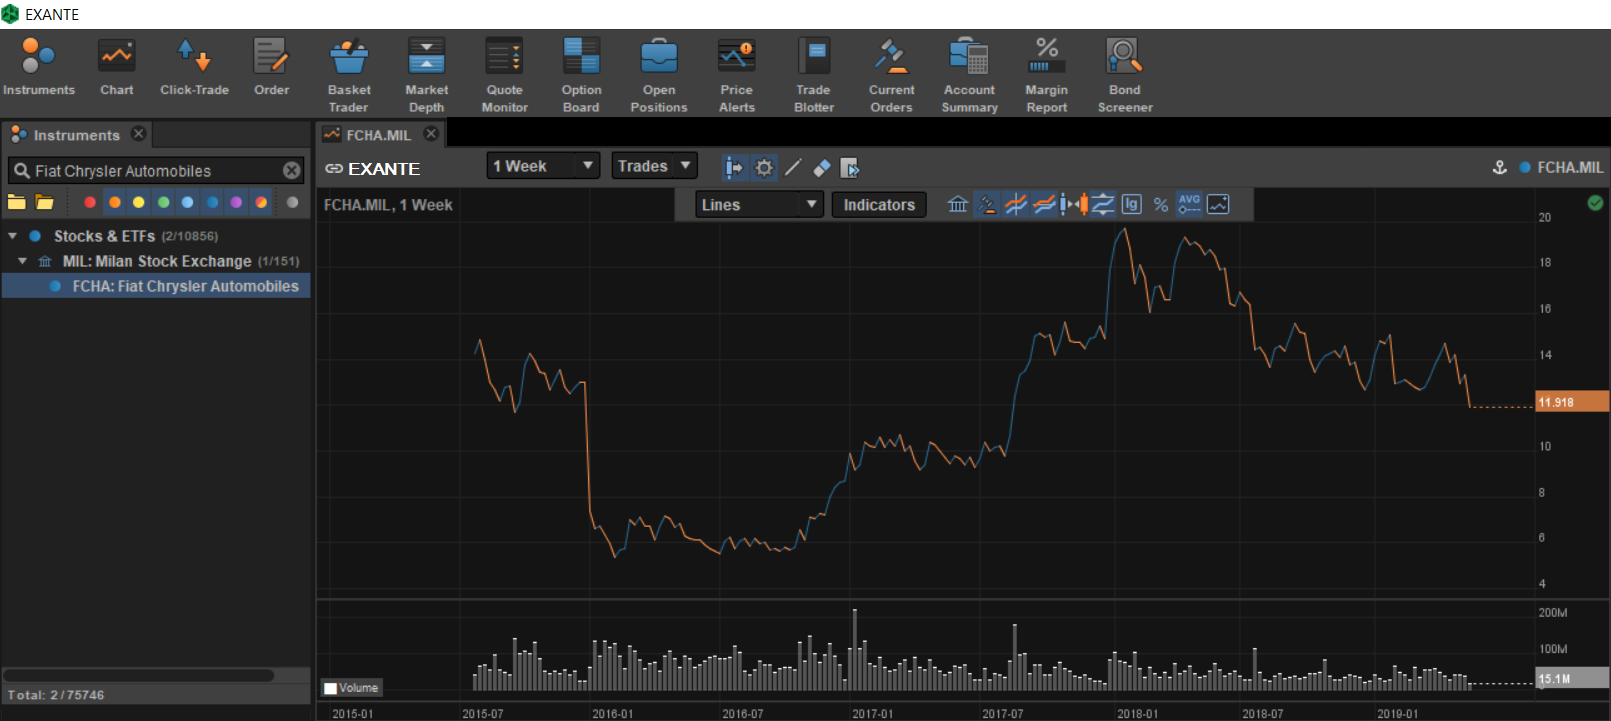Open the Option Board module

coord(581,75)
